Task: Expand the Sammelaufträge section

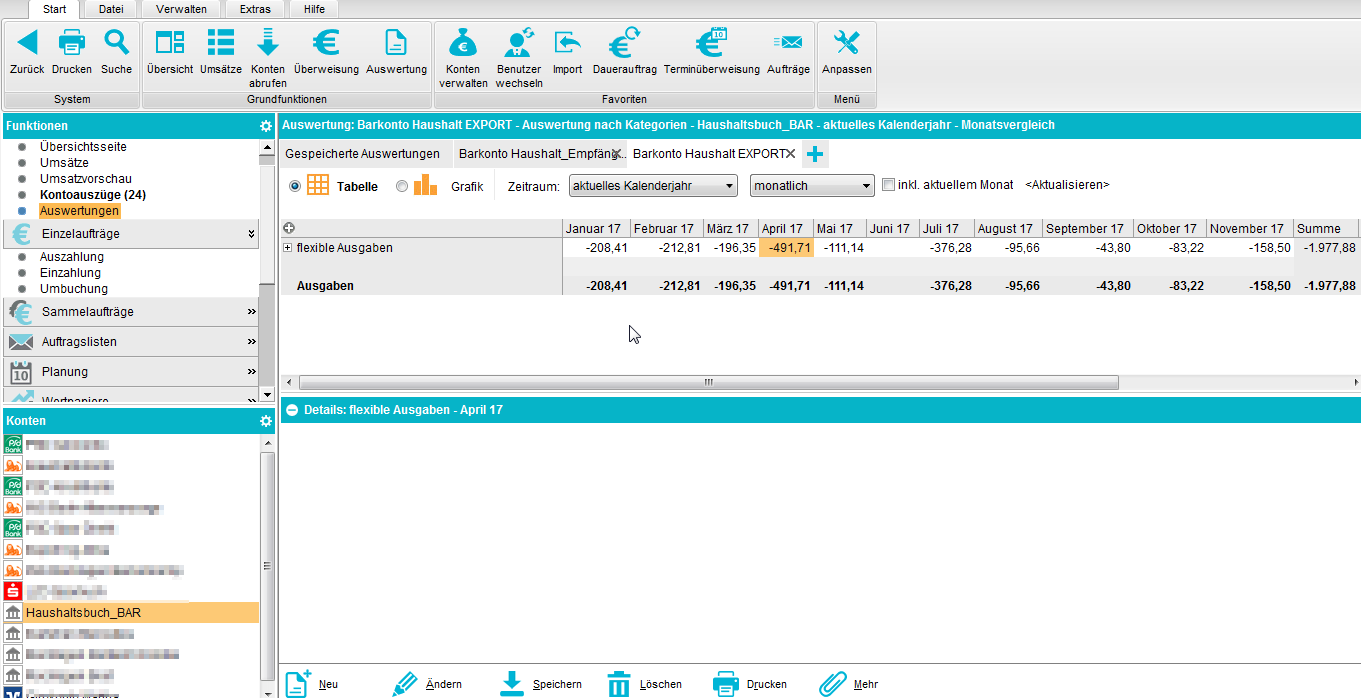Action: tap(252, 312)
